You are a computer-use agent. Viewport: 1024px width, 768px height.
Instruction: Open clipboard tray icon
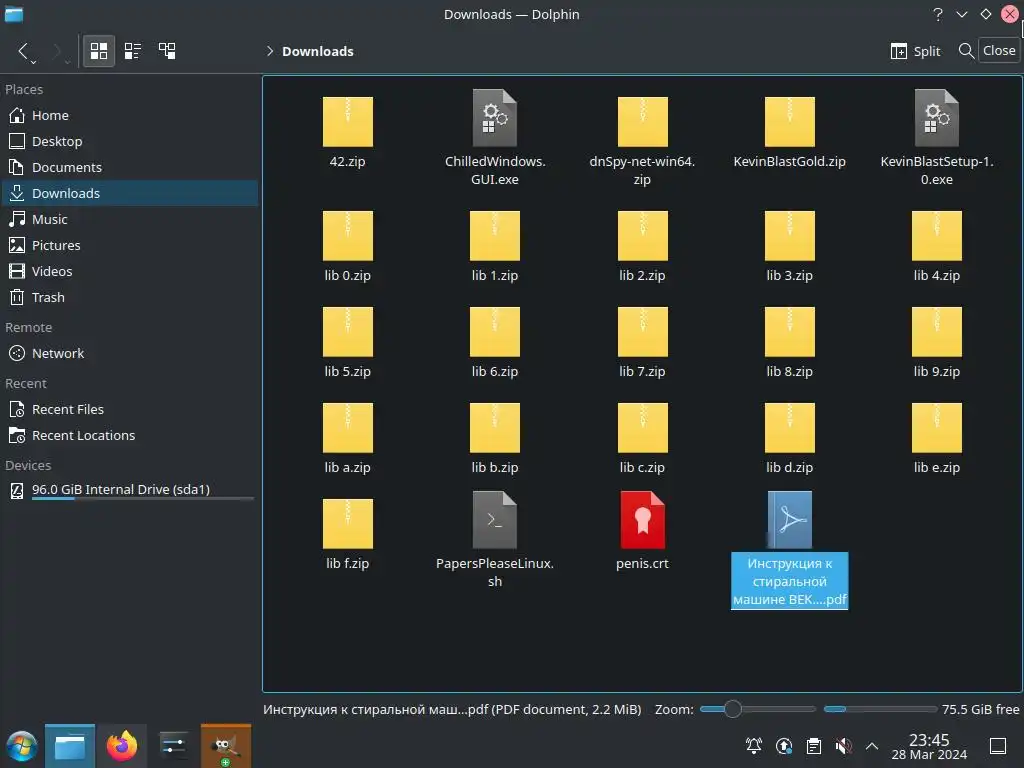click(x=814, y=746)
